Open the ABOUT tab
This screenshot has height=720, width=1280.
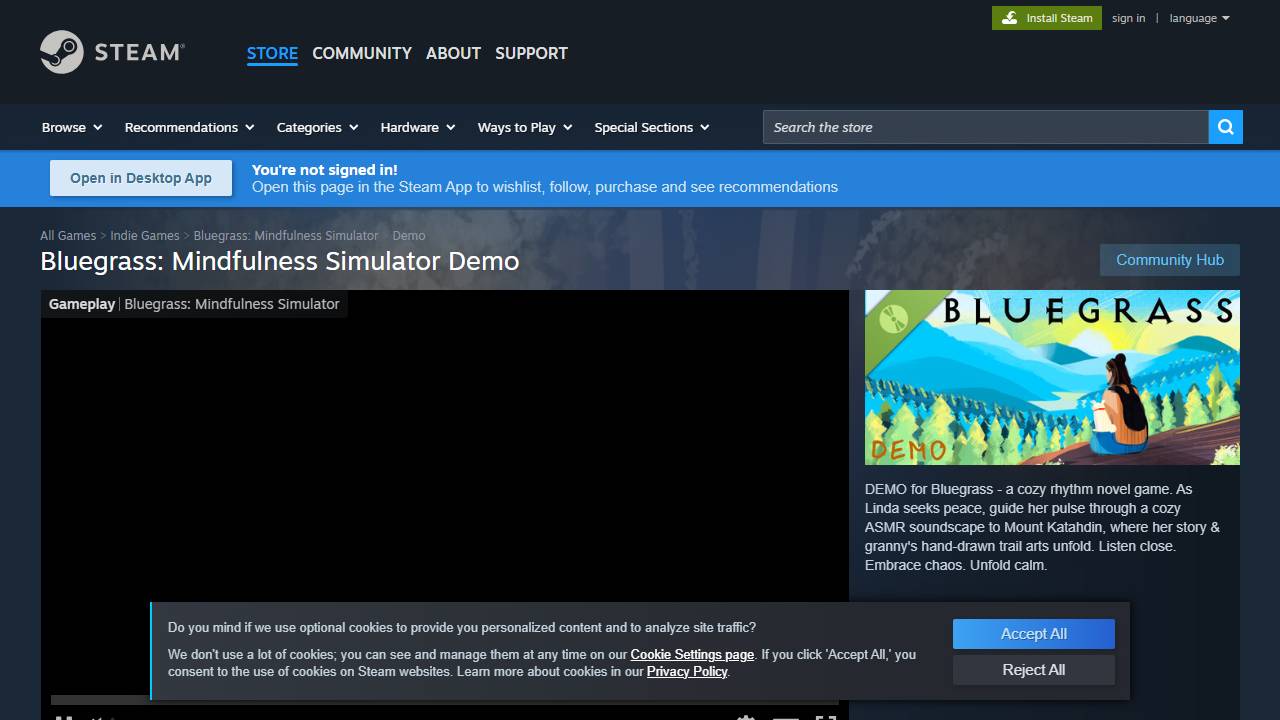point(453,53)
